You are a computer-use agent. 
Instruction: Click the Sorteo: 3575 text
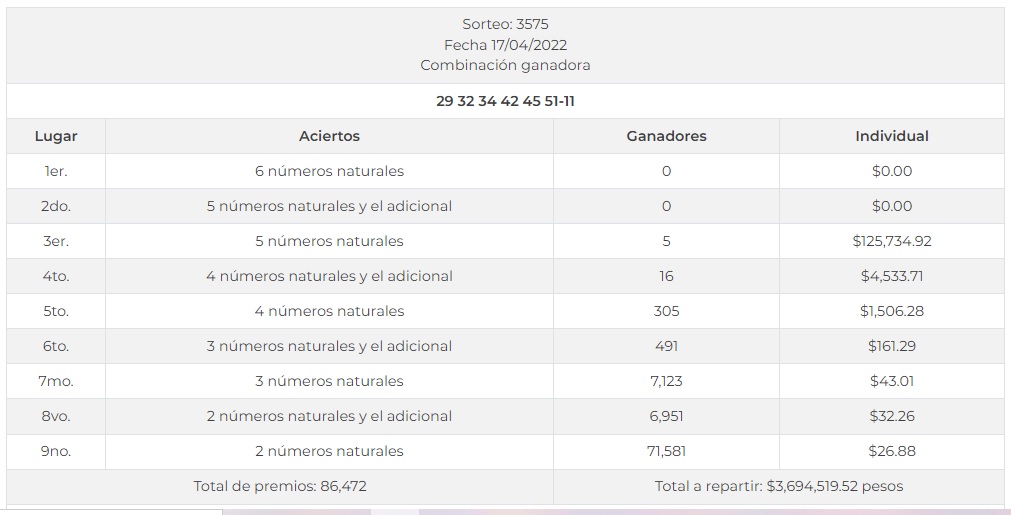tap(505, 24)
